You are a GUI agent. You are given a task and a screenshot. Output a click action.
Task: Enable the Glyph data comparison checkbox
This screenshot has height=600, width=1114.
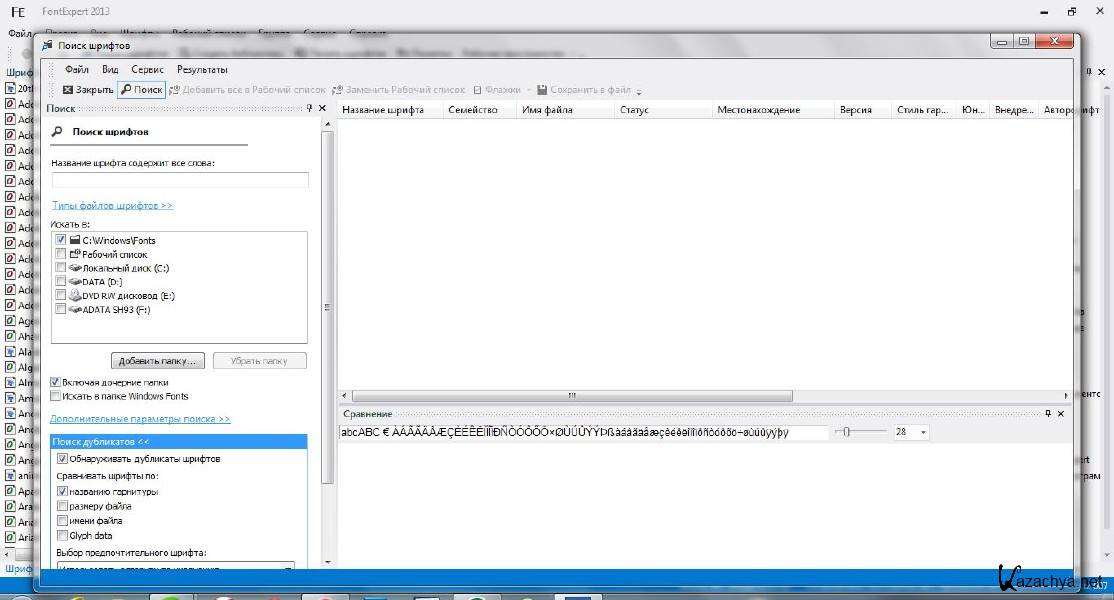pyautogui.click(x=62, y=535)
